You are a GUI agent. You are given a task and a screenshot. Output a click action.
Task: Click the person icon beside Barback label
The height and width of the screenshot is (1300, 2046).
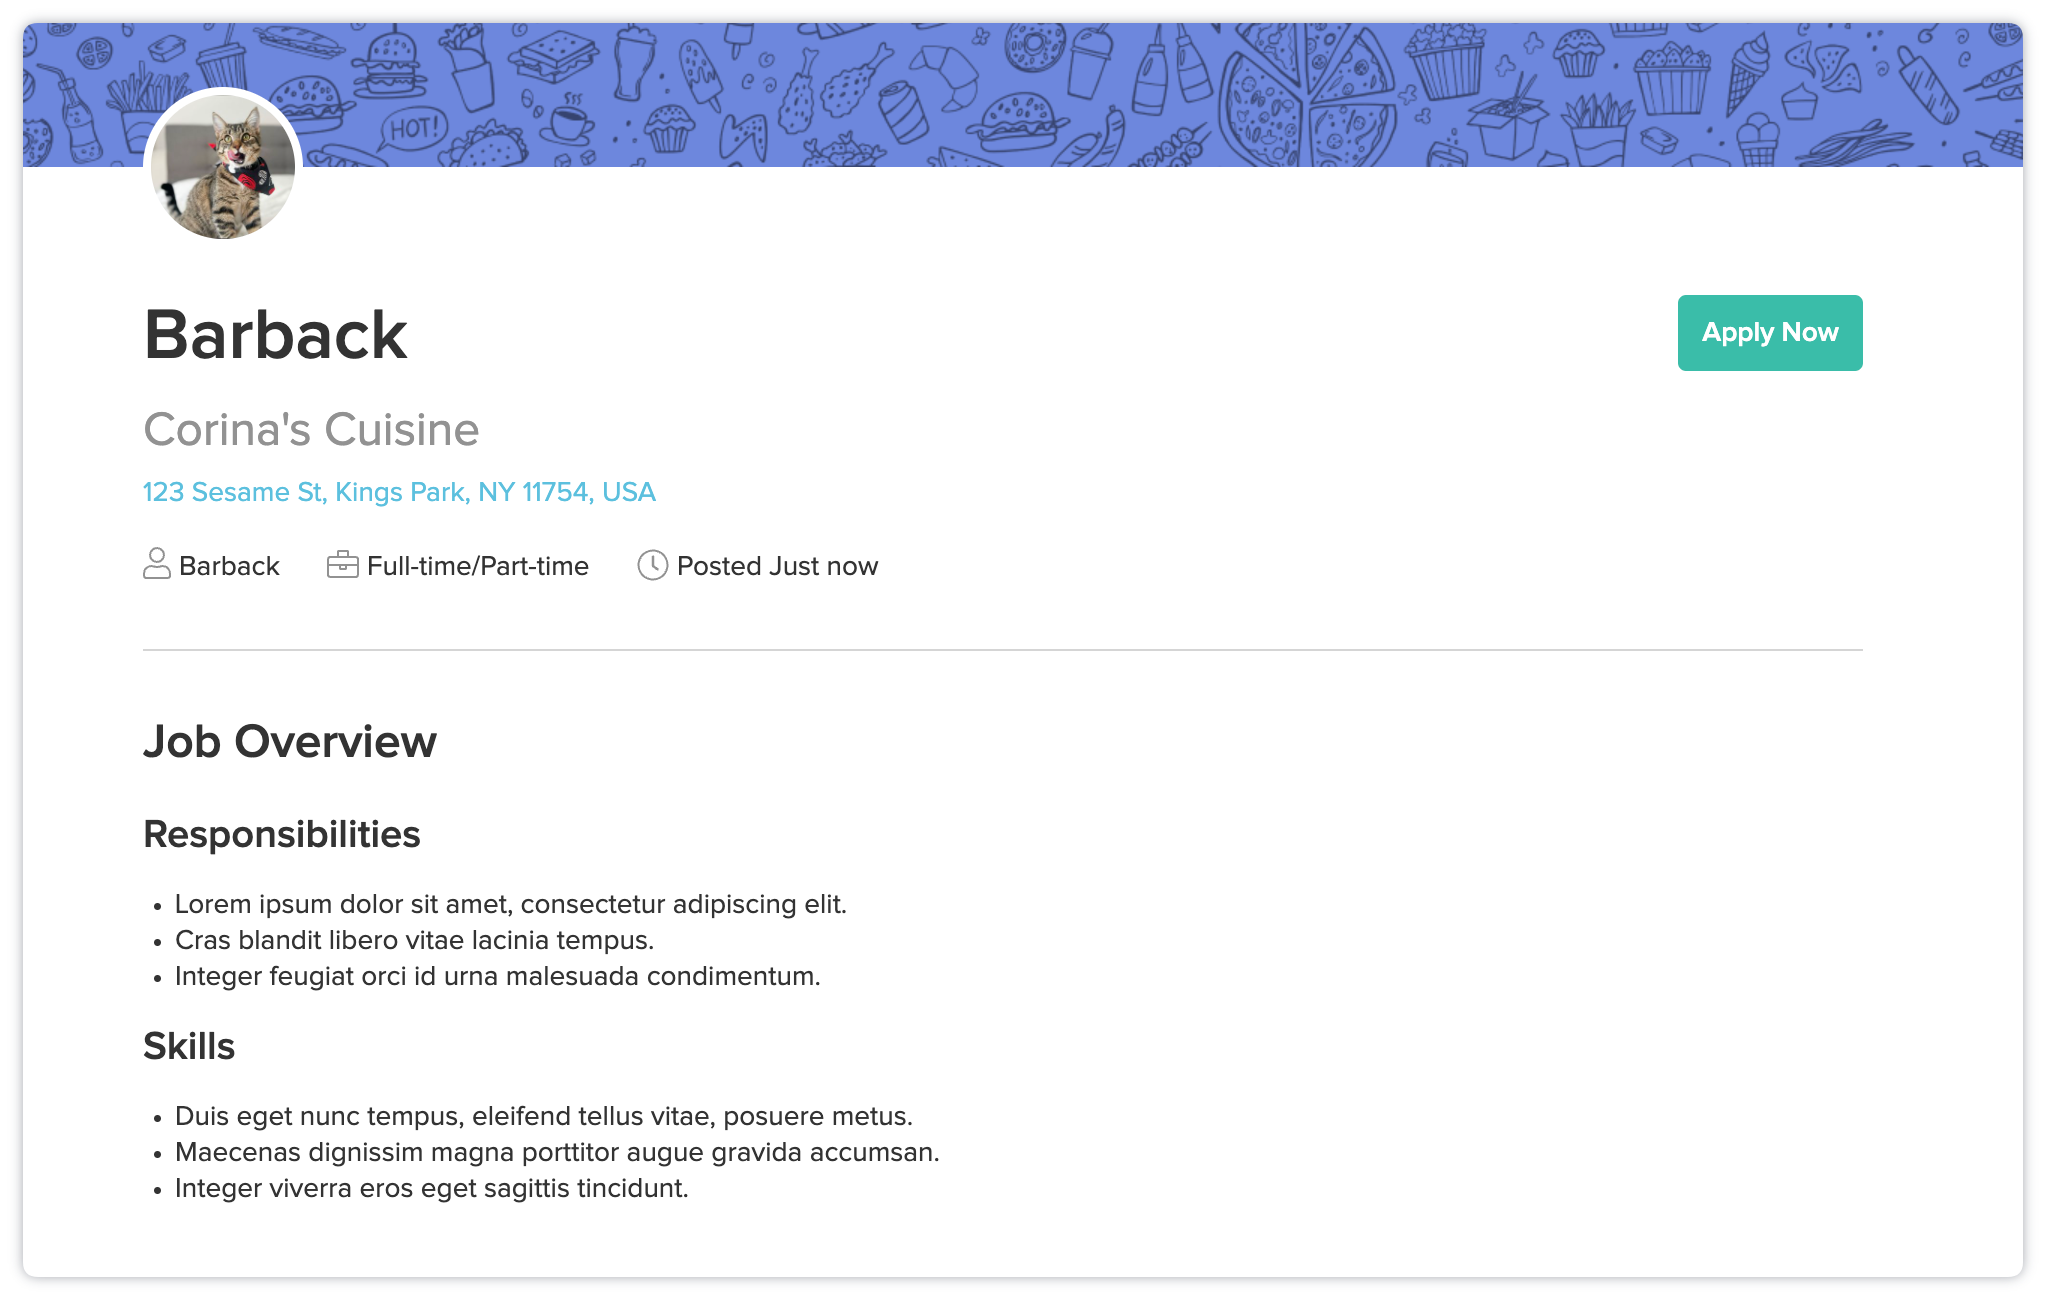point(157,566)
